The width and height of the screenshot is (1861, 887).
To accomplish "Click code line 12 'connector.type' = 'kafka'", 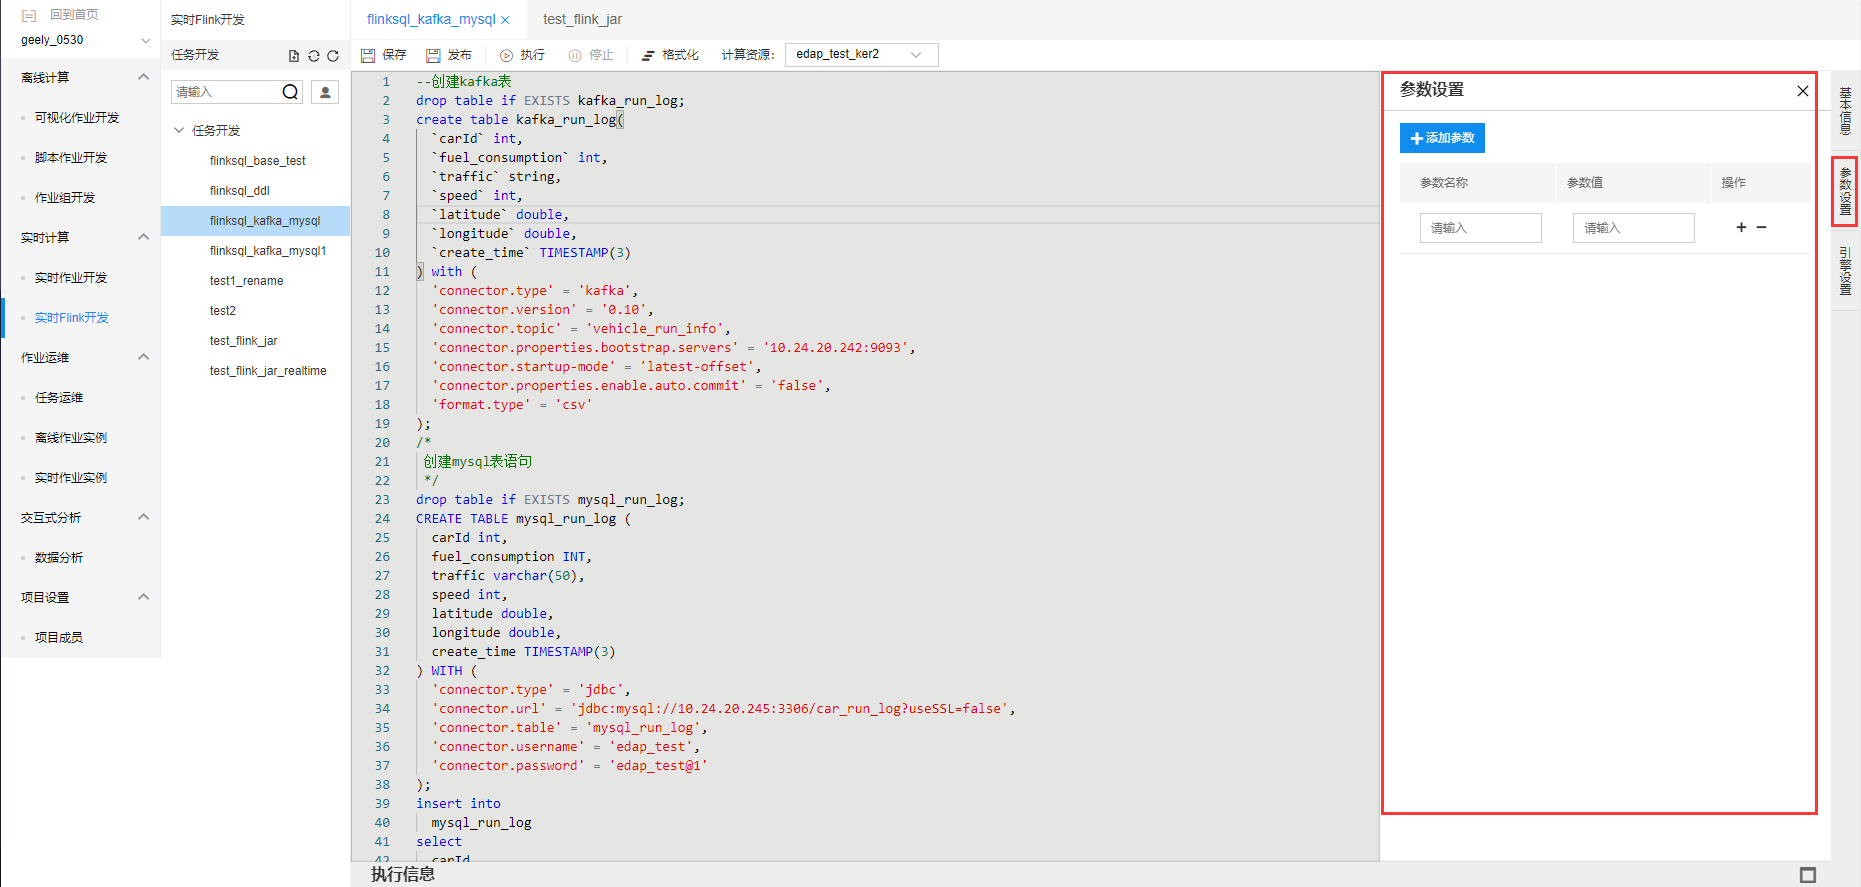I will pos(535,291).
